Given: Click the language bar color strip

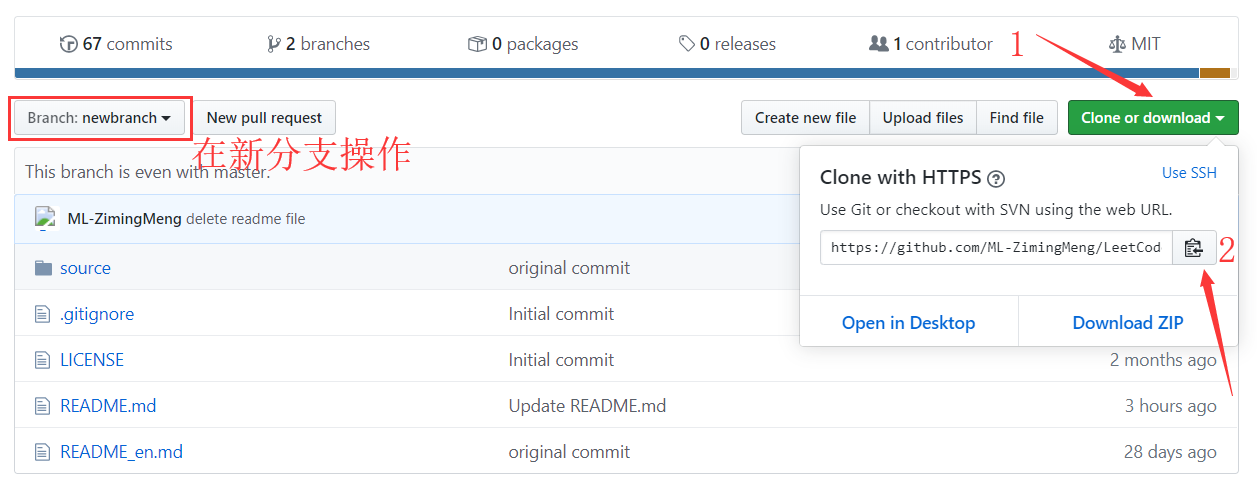Looking at the screenshot, I should point(600,73).
